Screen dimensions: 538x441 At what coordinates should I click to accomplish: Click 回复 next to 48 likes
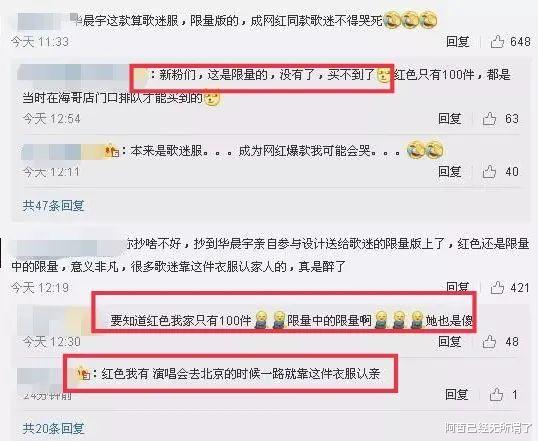point(450,341)
